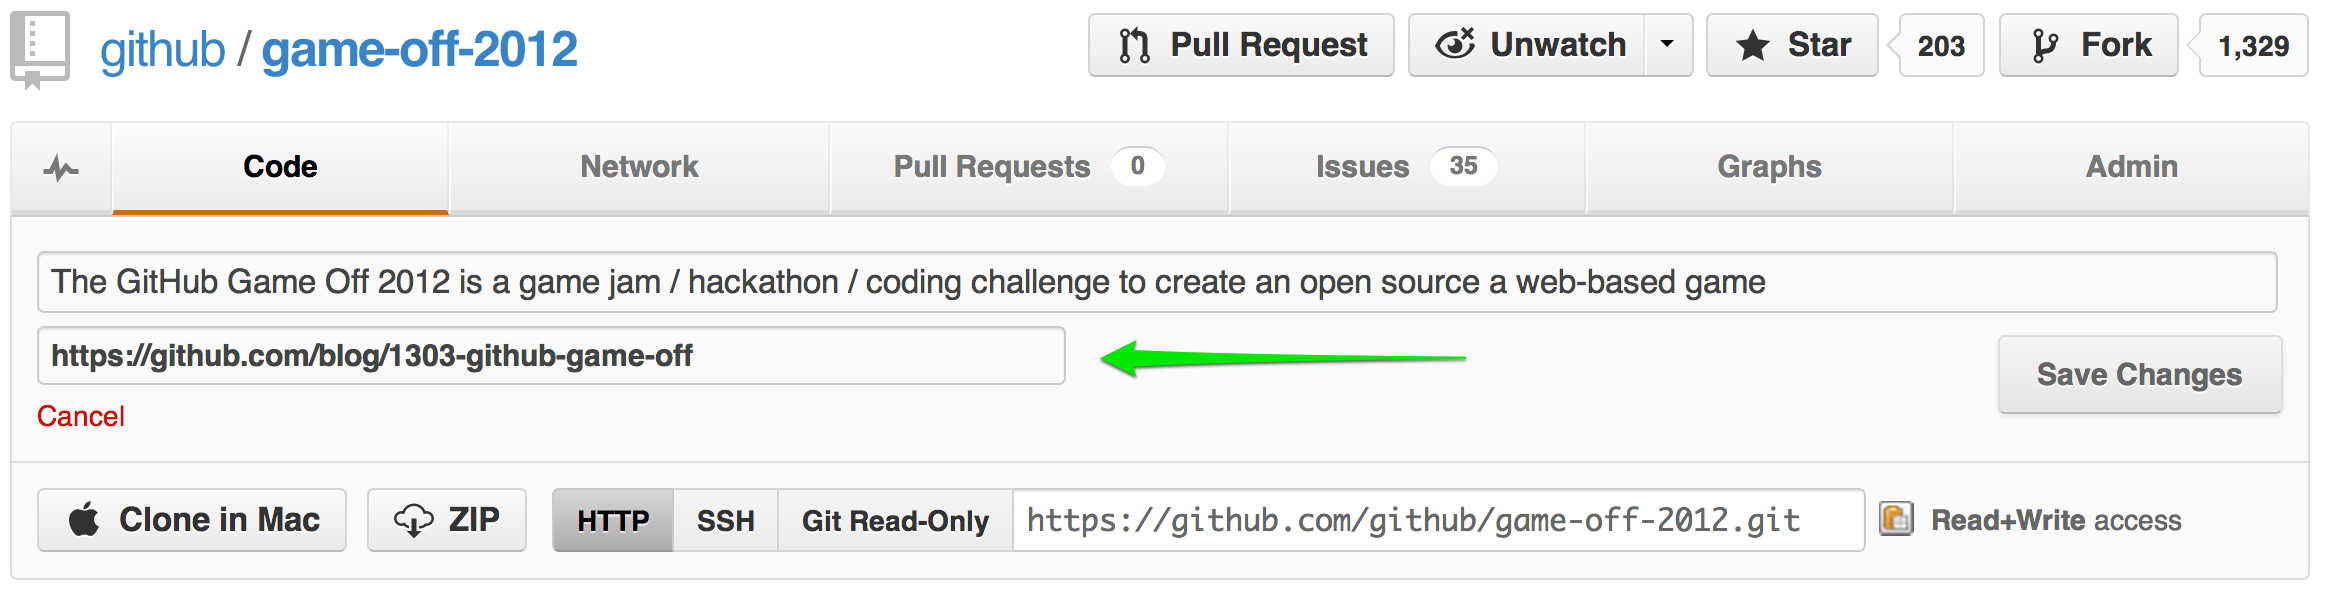Download repository as ZIP
Screen dimensions: 2326x593
coord(446,520)
